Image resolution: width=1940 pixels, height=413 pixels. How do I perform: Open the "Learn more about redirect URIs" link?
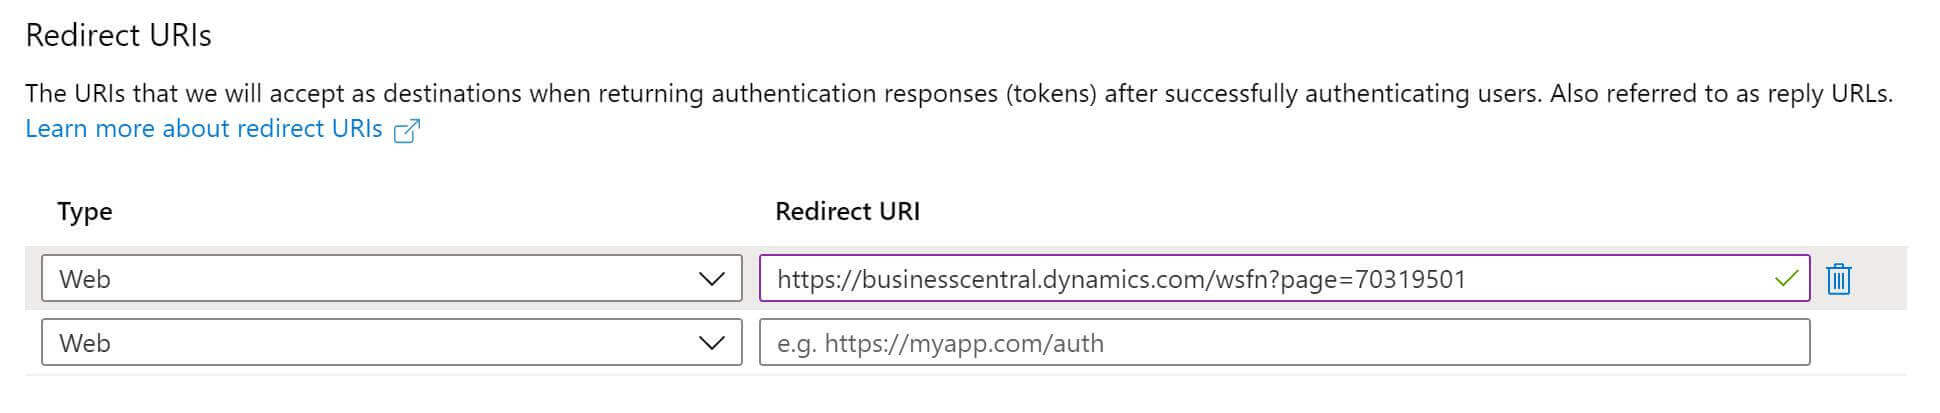pos(204,129)
